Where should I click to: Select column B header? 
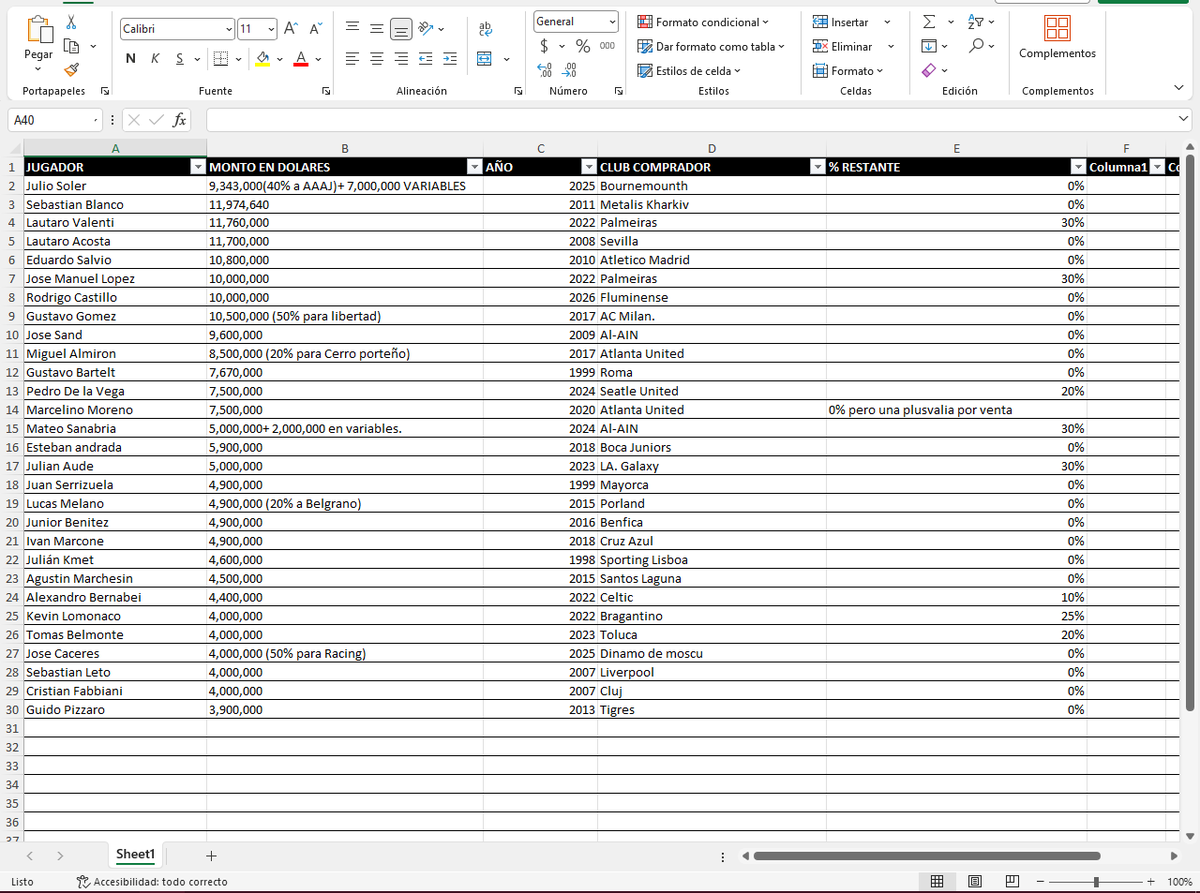344,149
